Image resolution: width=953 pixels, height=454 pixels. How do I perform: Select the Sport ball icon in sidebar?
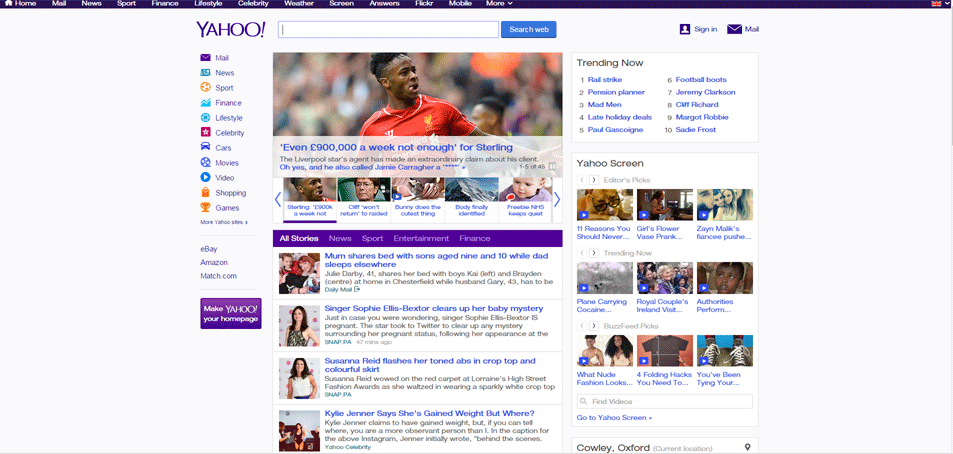click(x=205, y=88)
